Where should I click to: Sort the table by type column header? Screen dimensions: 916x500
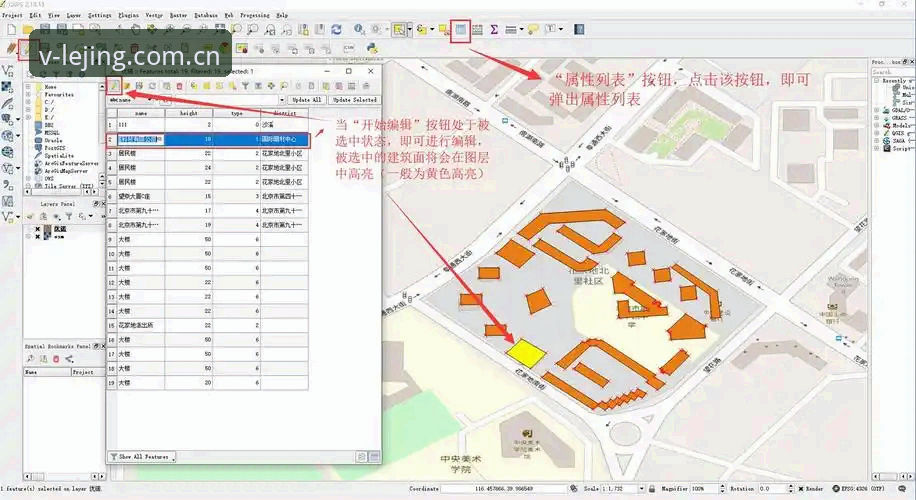click(237, 113)
